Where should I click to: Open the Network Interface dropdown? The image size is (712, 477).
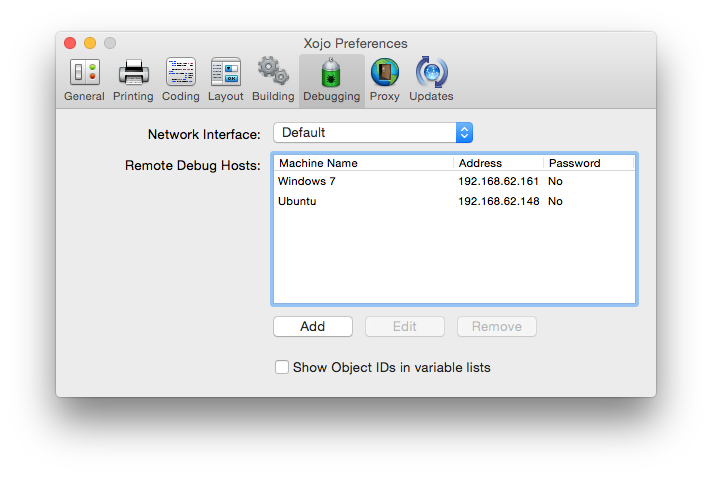[373, 133]
